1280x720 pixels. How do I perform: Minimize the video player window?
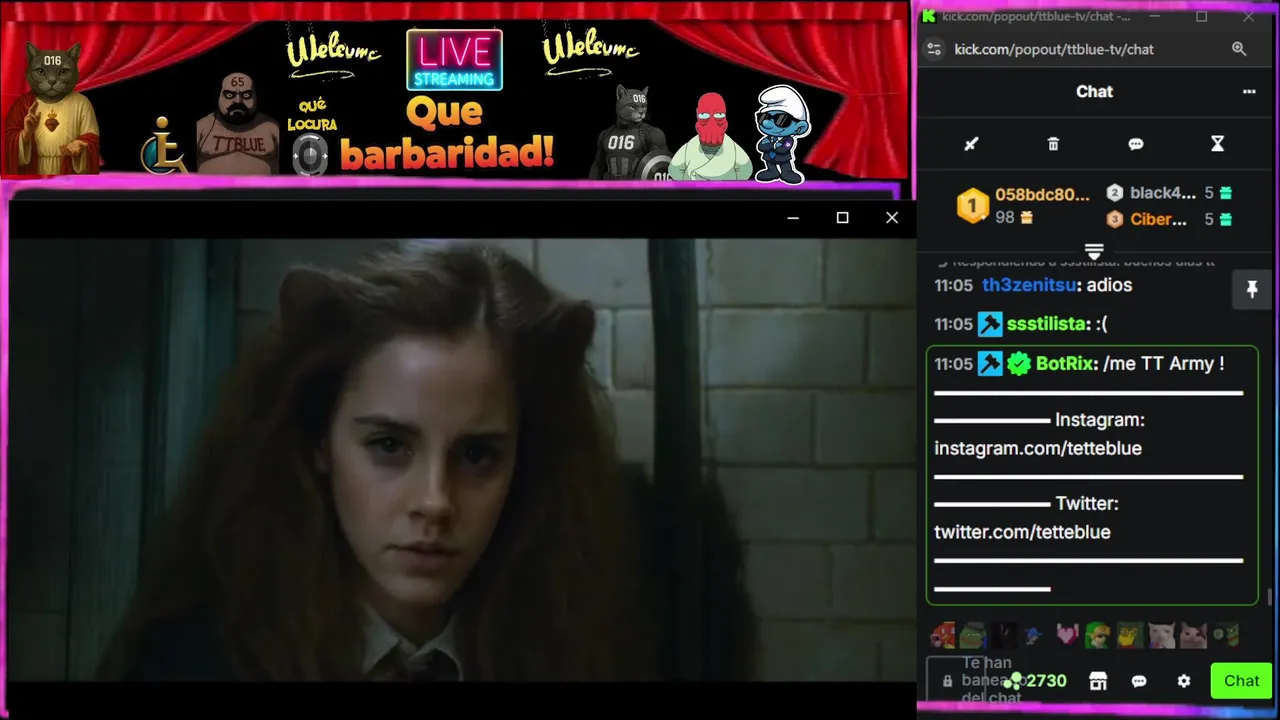[x=793, y=217]
